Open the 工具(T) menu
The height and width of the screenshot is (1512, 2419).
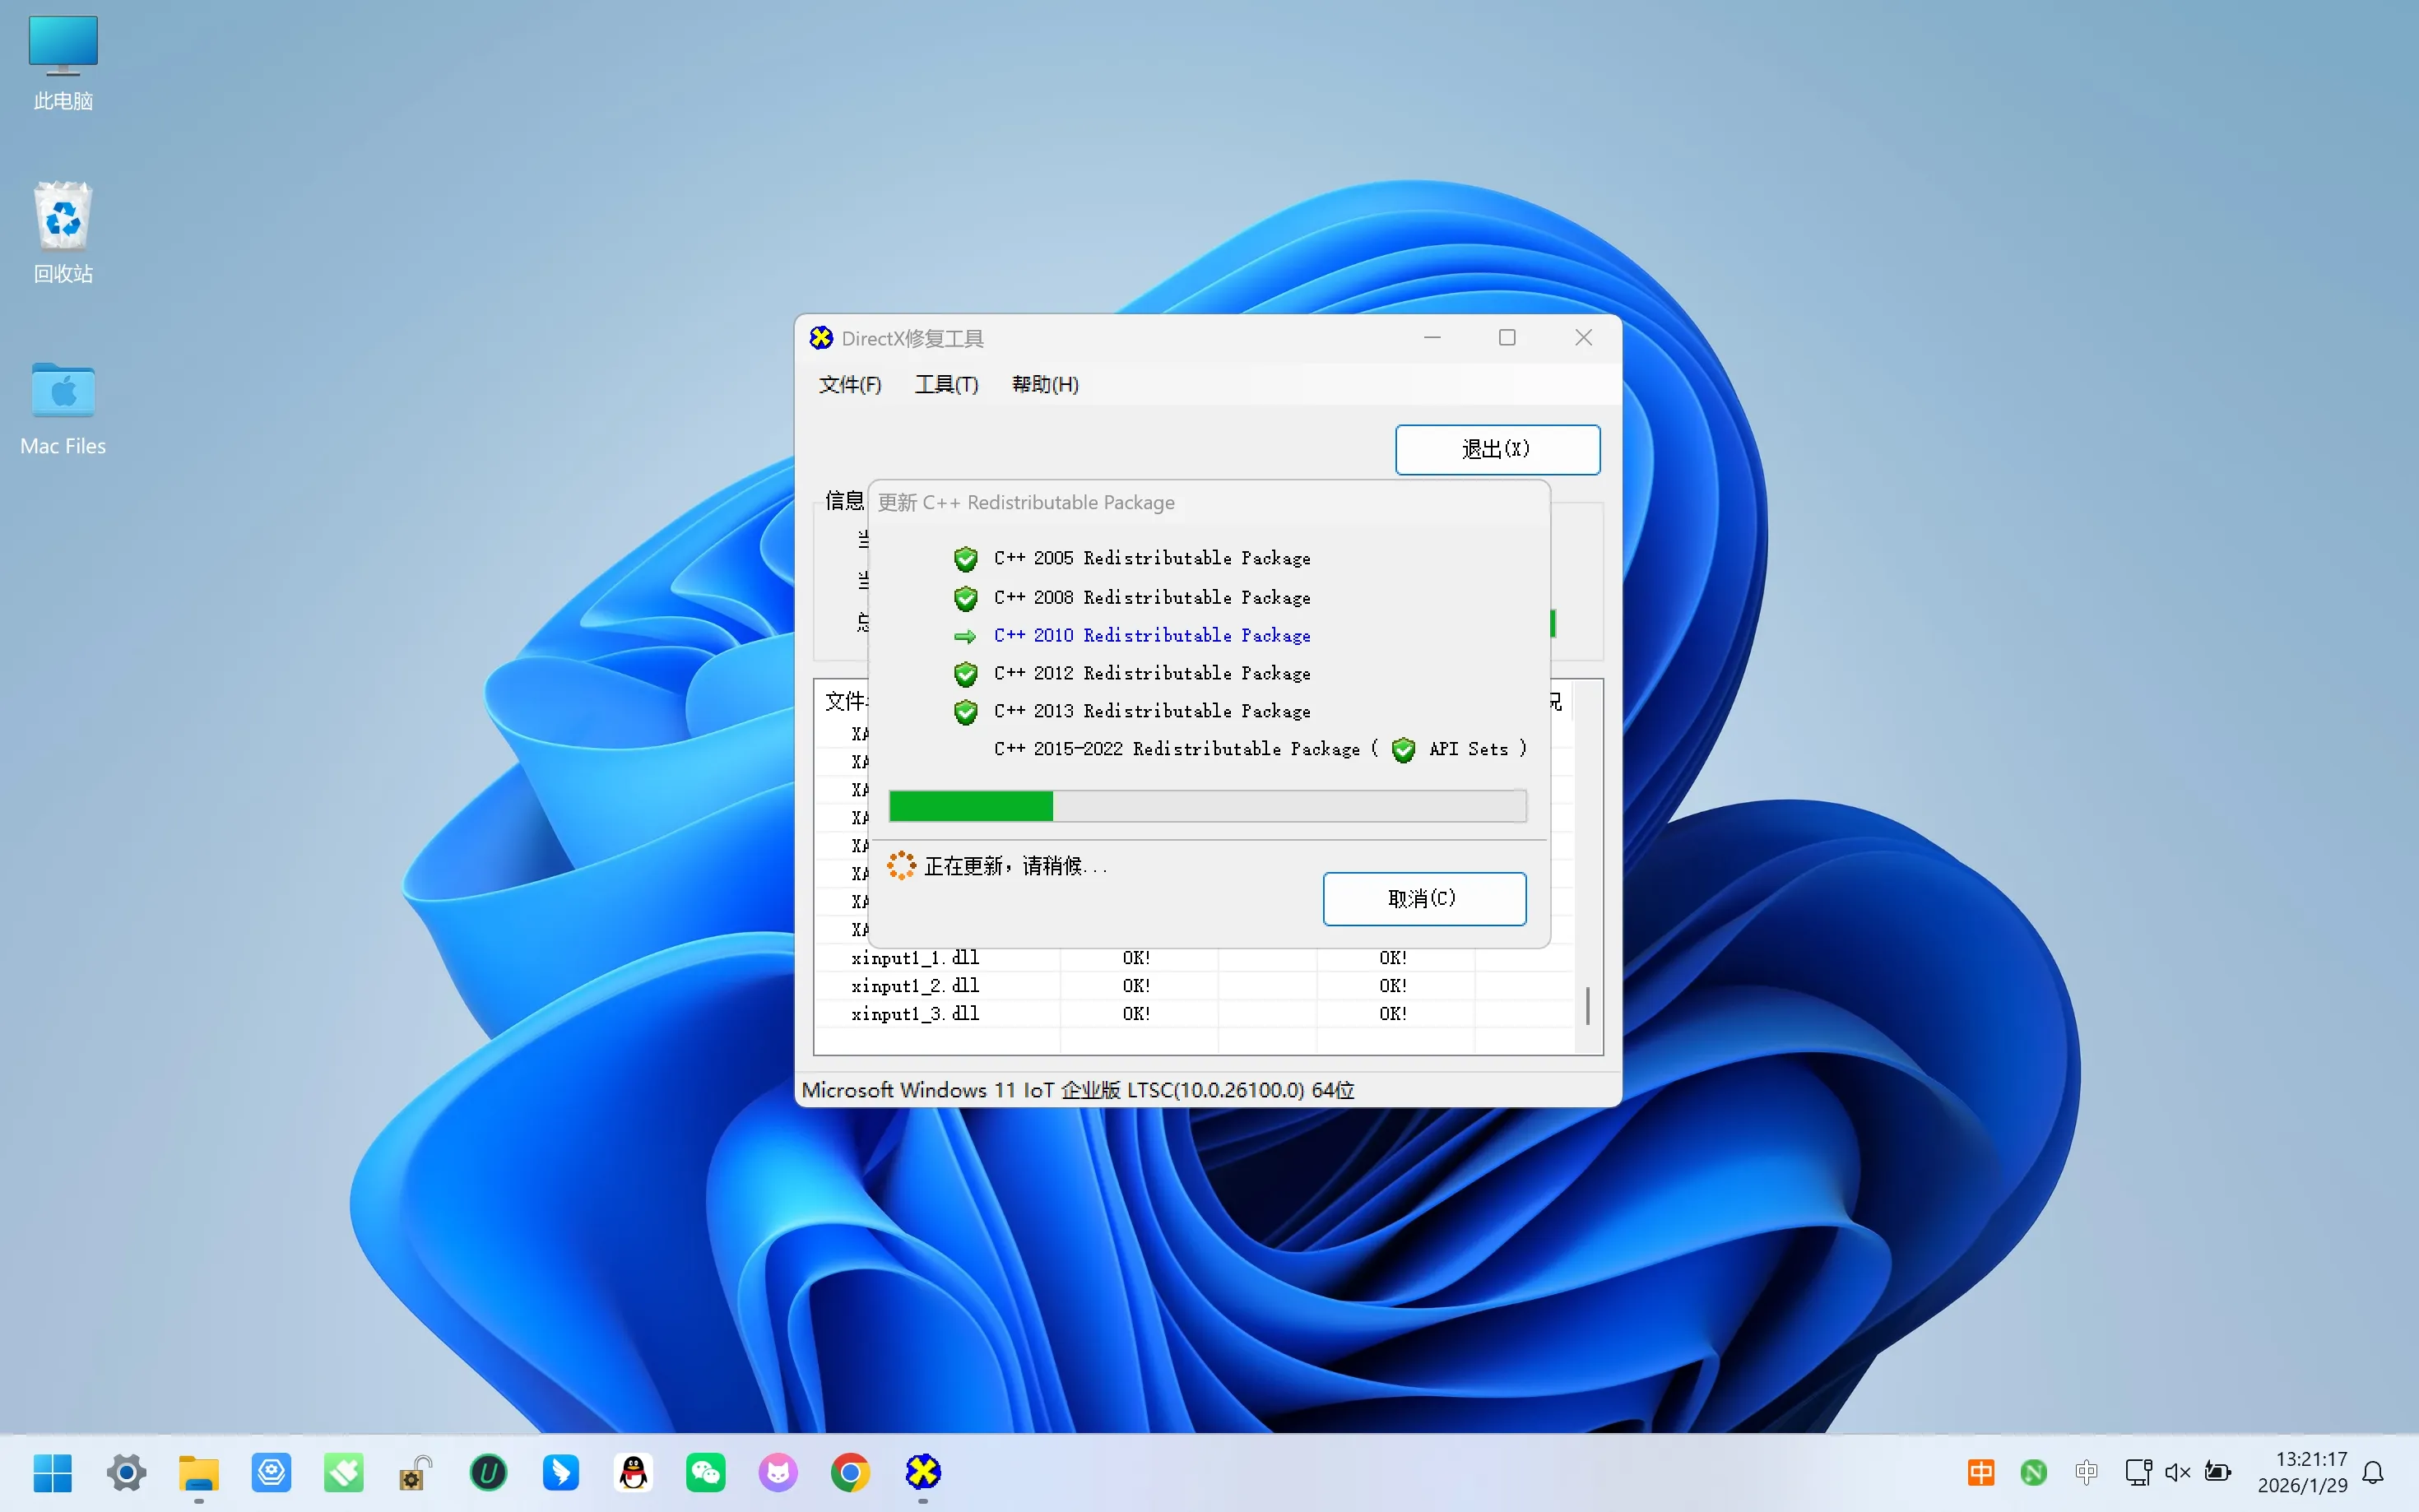point(946,385)
